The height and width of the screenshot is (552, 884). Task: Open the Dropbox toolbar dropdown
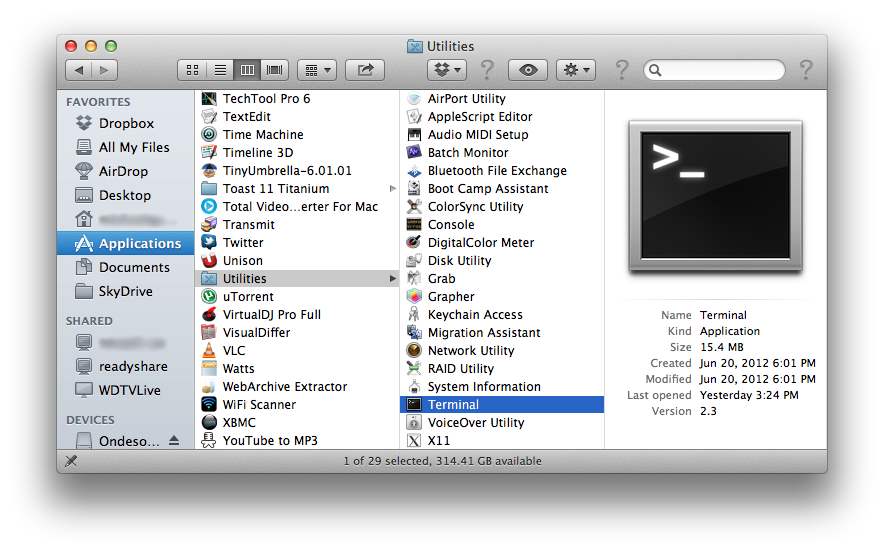[446, 70]
